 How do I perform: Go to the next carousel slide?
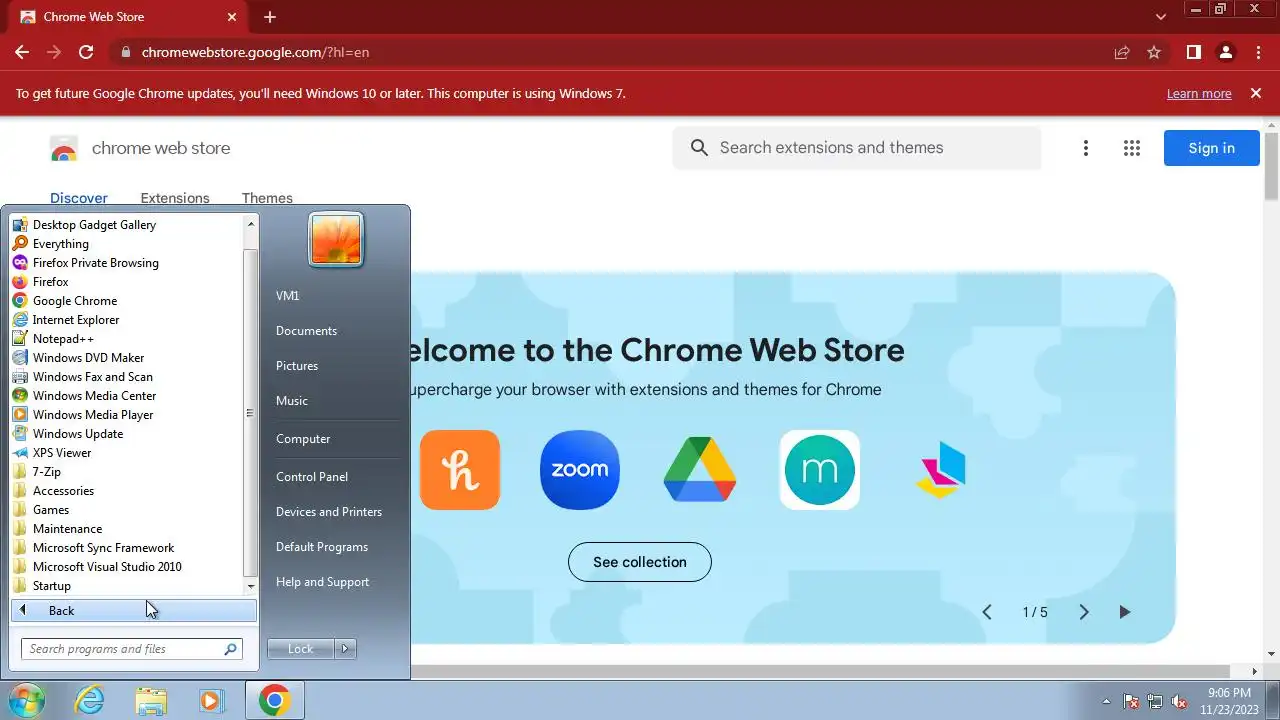click(1084, 612)
